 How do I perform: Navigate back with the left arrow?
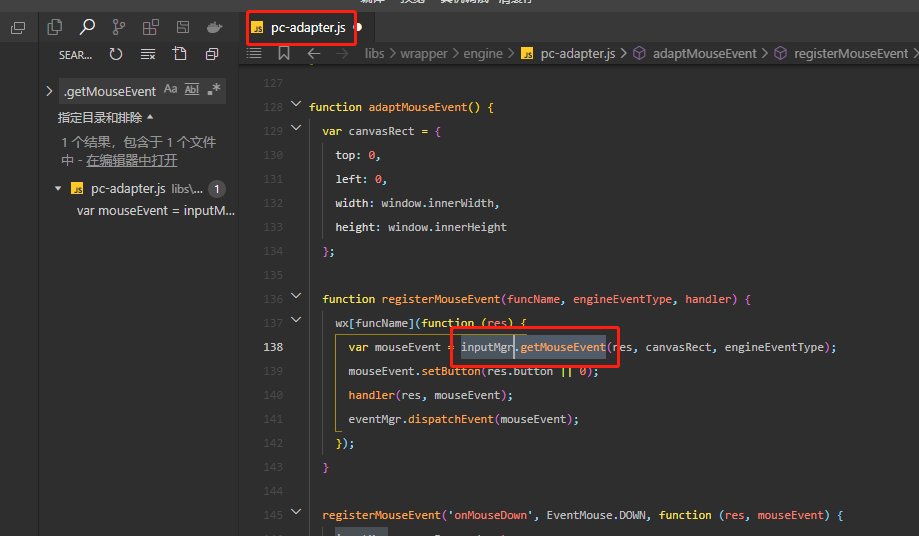click(314, 54)
